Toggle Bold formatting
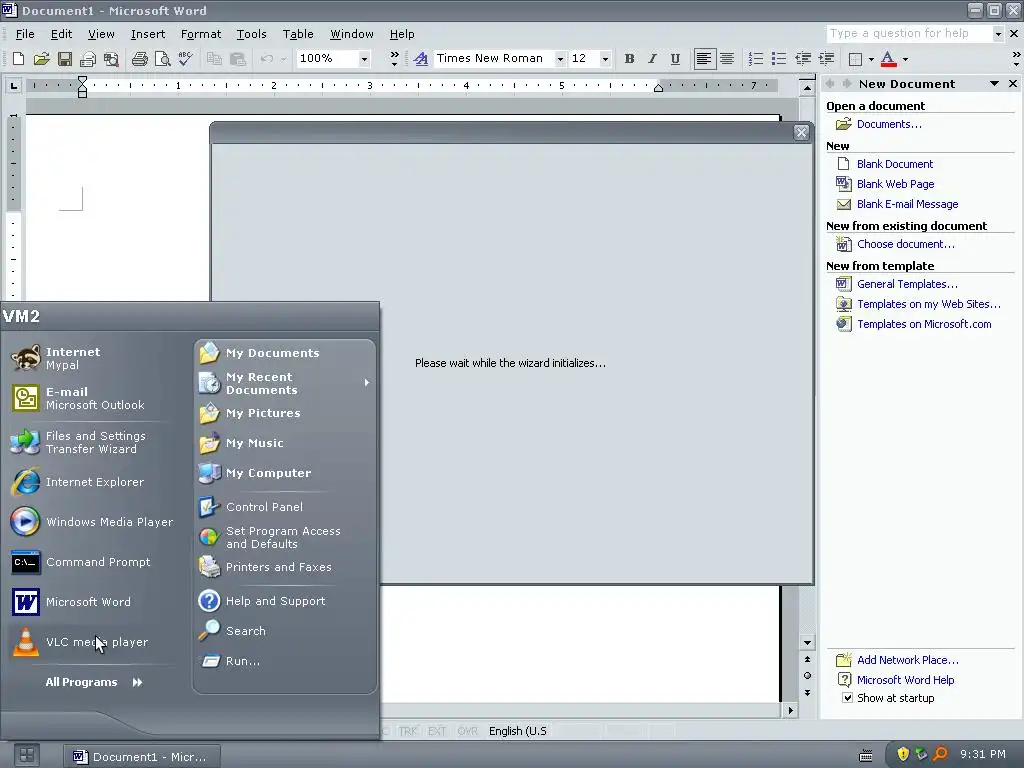Viewport: 1024px width, 768px height. point(629,59)
